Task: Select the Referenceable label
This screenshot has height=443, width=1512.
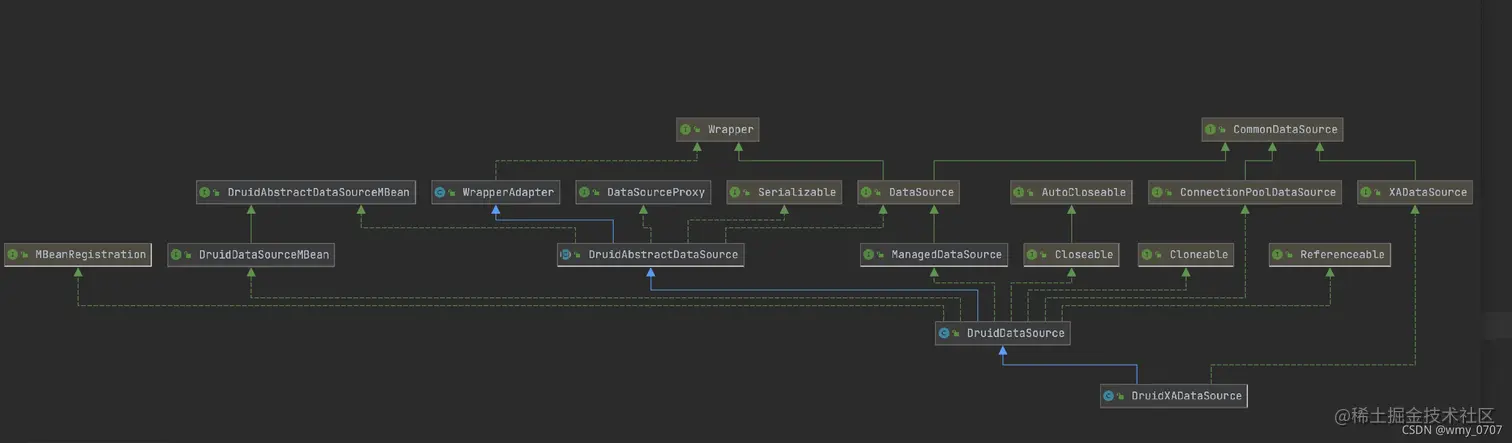Action: [1342, 255]
